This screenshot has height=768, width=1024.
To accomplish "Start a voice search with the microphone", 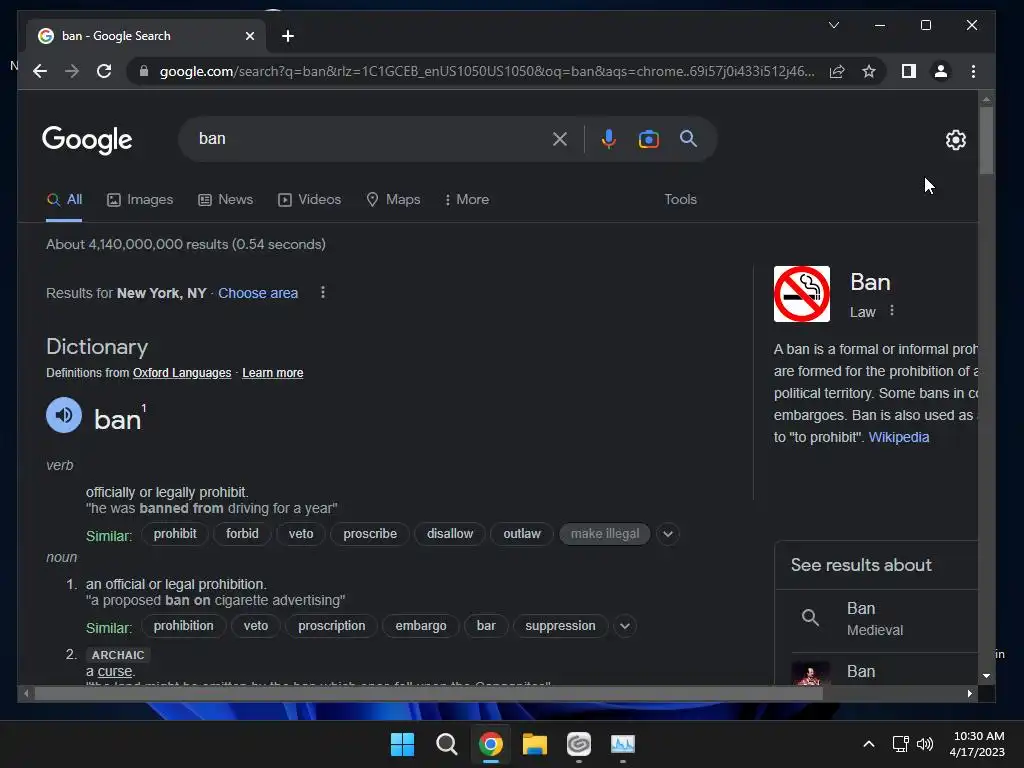I will pos(609,139).
